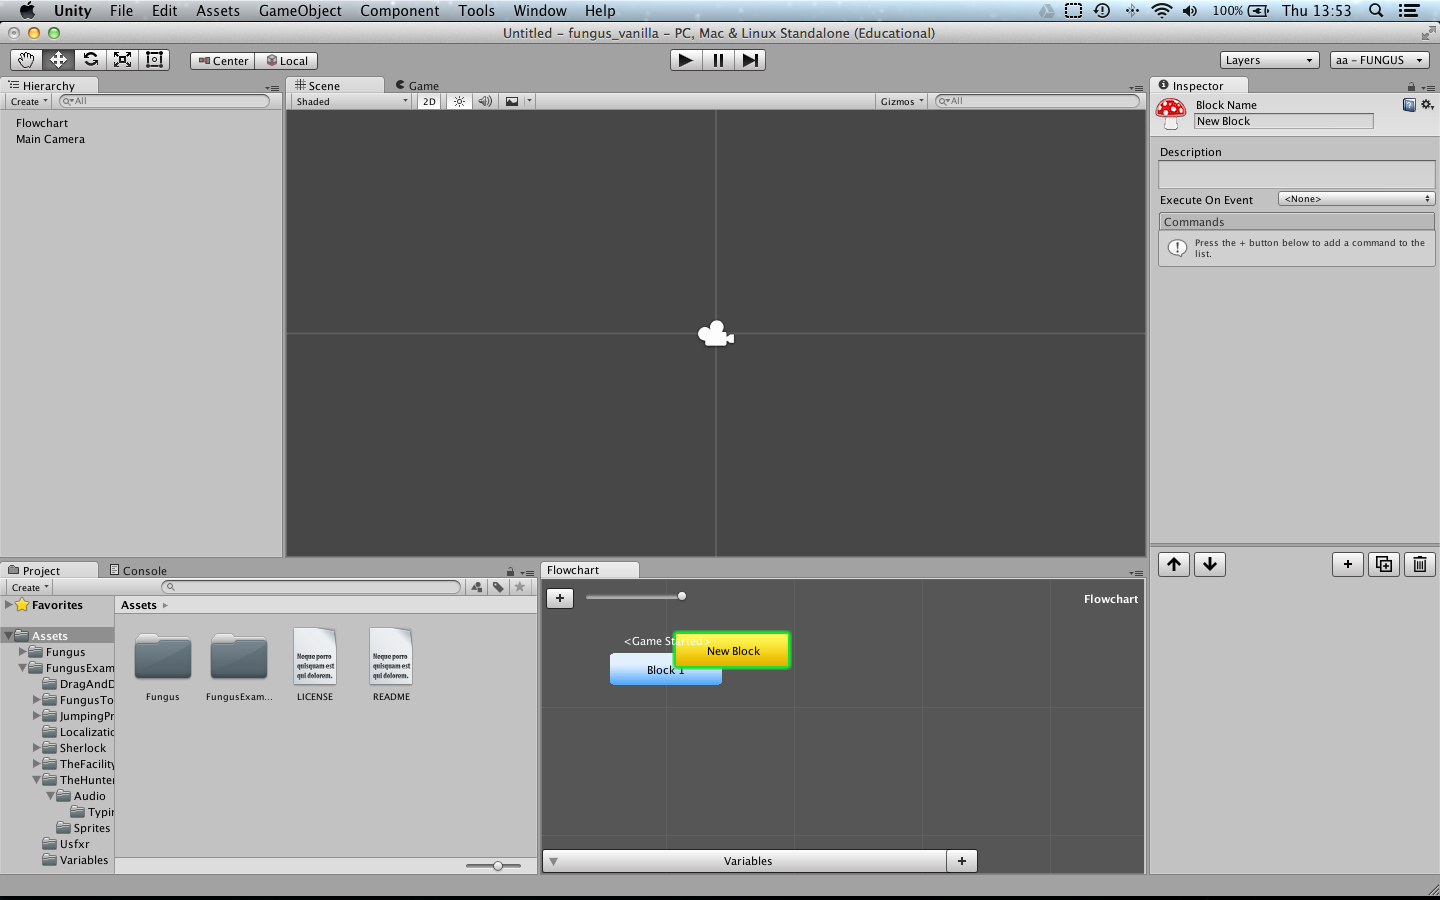Open the Assets menu
The width and height of the screenshot is (1440, 900).
click(218, 11)
